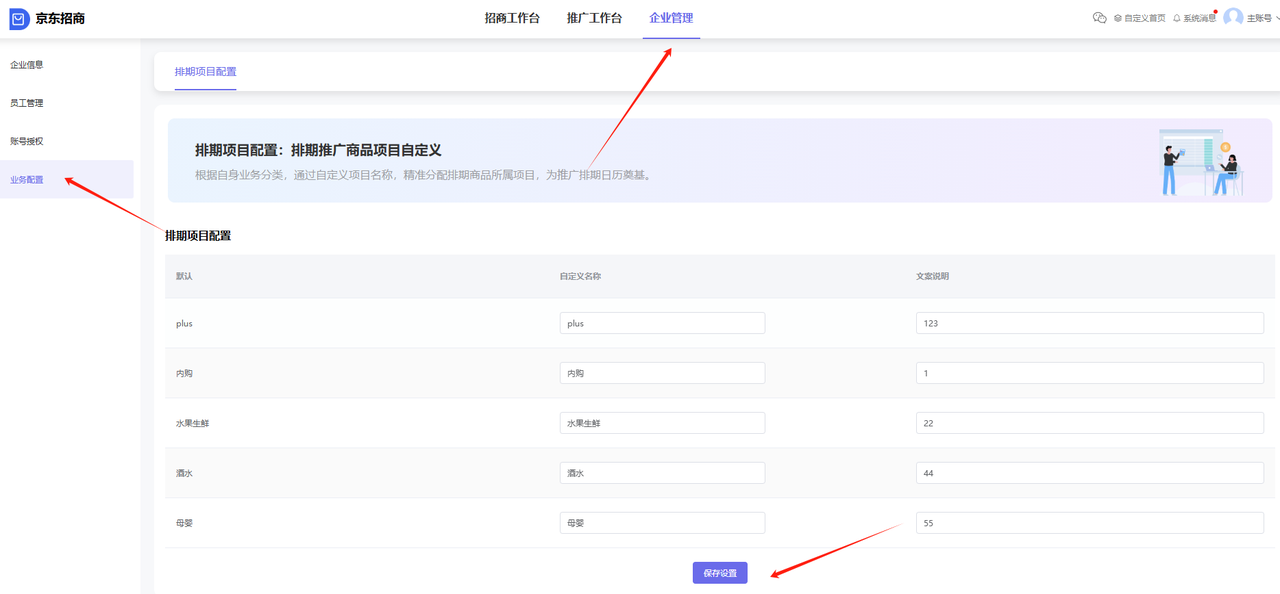
Task: Click the 系统消息 bell icon
Action: click(1177, 18)
